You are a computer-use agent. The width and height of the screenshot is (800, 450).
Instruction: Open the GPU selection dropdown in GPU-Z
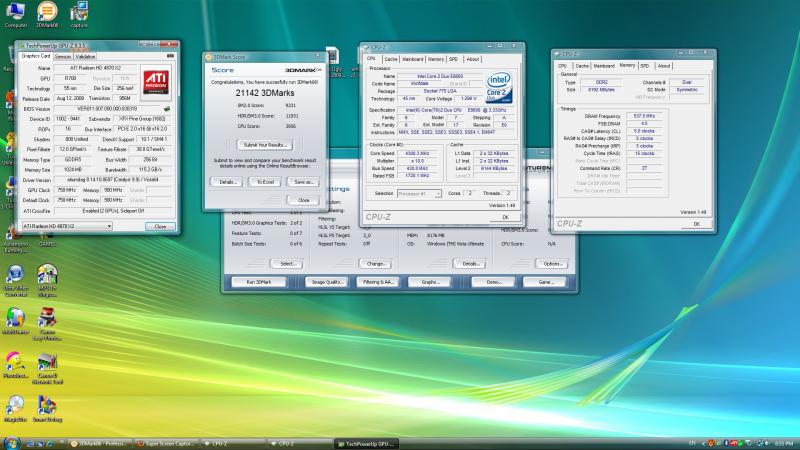pyautogui.click(x=66, y=226)
